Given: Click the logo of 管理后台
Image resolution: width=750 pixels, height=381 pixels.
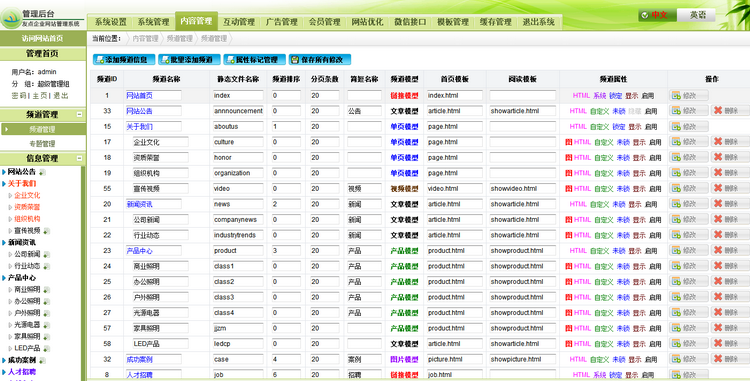Looking at the screenshot, I should coord(11,18).
